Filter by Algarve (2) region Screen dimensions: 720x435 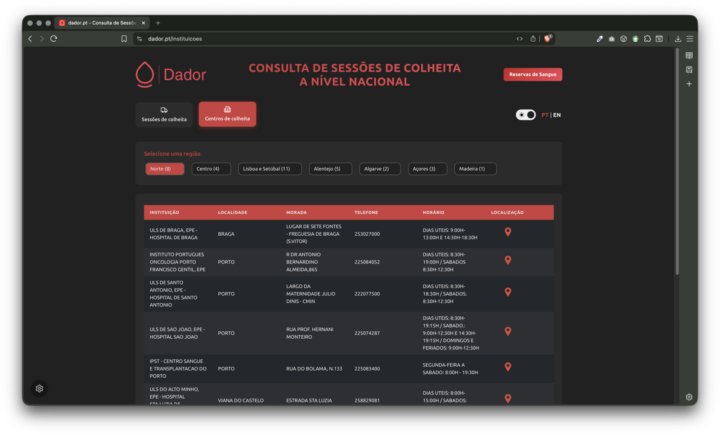(x=379, y=169)
